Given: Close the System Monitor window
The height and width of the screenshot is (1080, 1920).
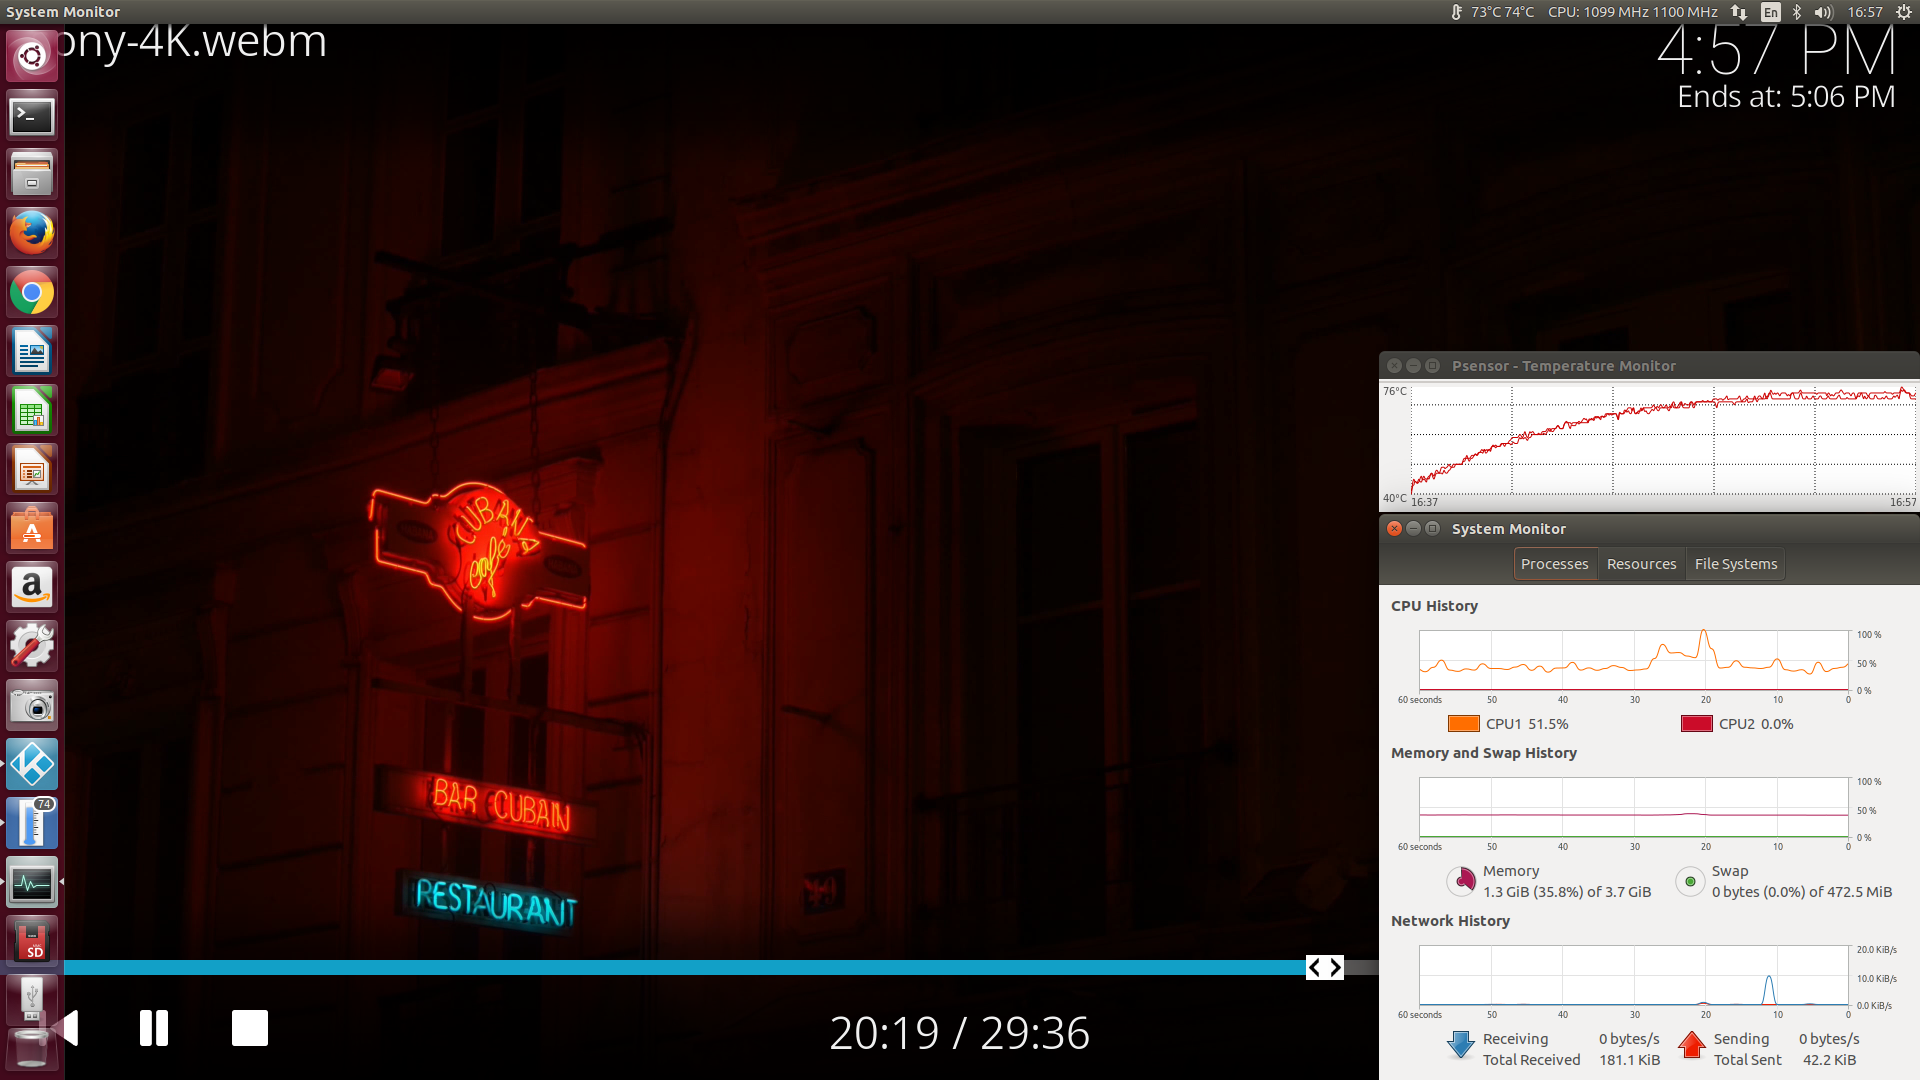Looking at the screenshot, I should pyautogui.click(x=1394, y=528).
